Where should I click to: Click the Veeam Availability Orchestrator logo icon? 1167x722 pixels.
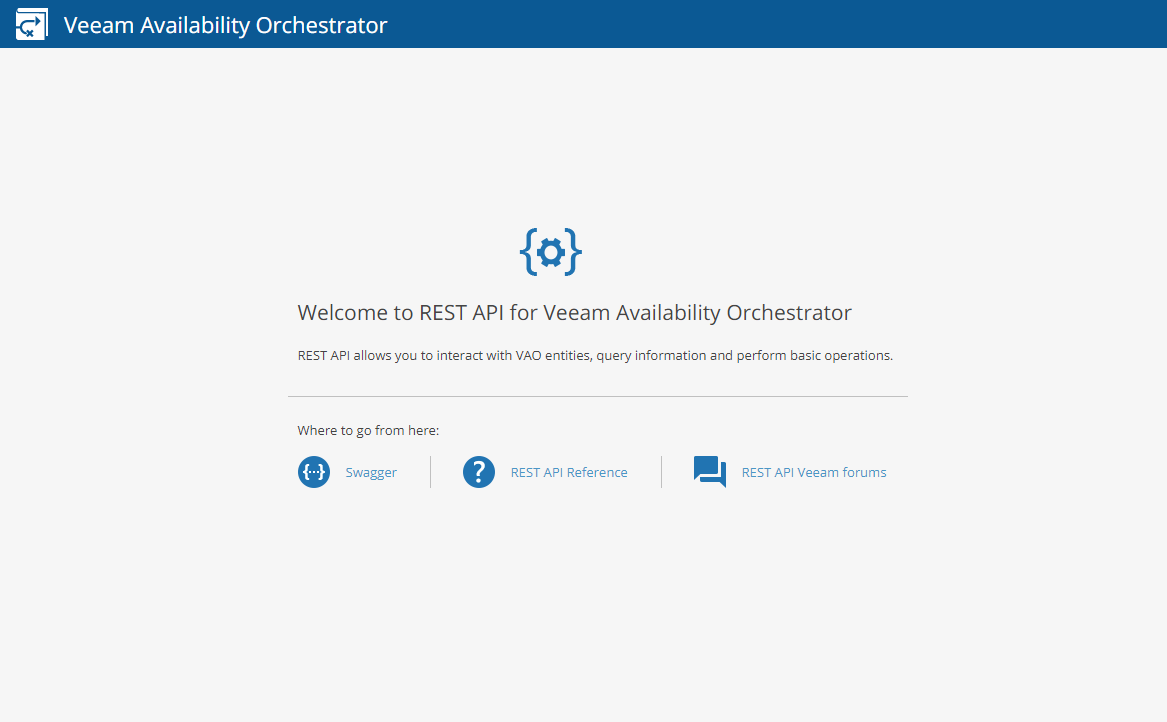[x=32, y=24]
